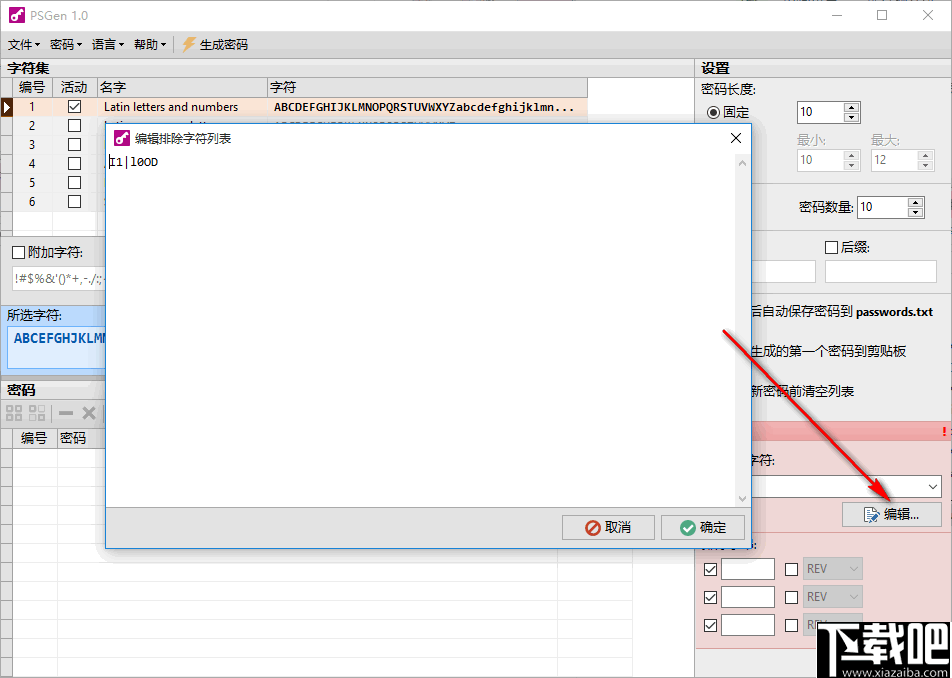This screenshot has height=678, width=952.
Task: Click the 生成密码 lightning toolbar button
Action: click(216, 44)
